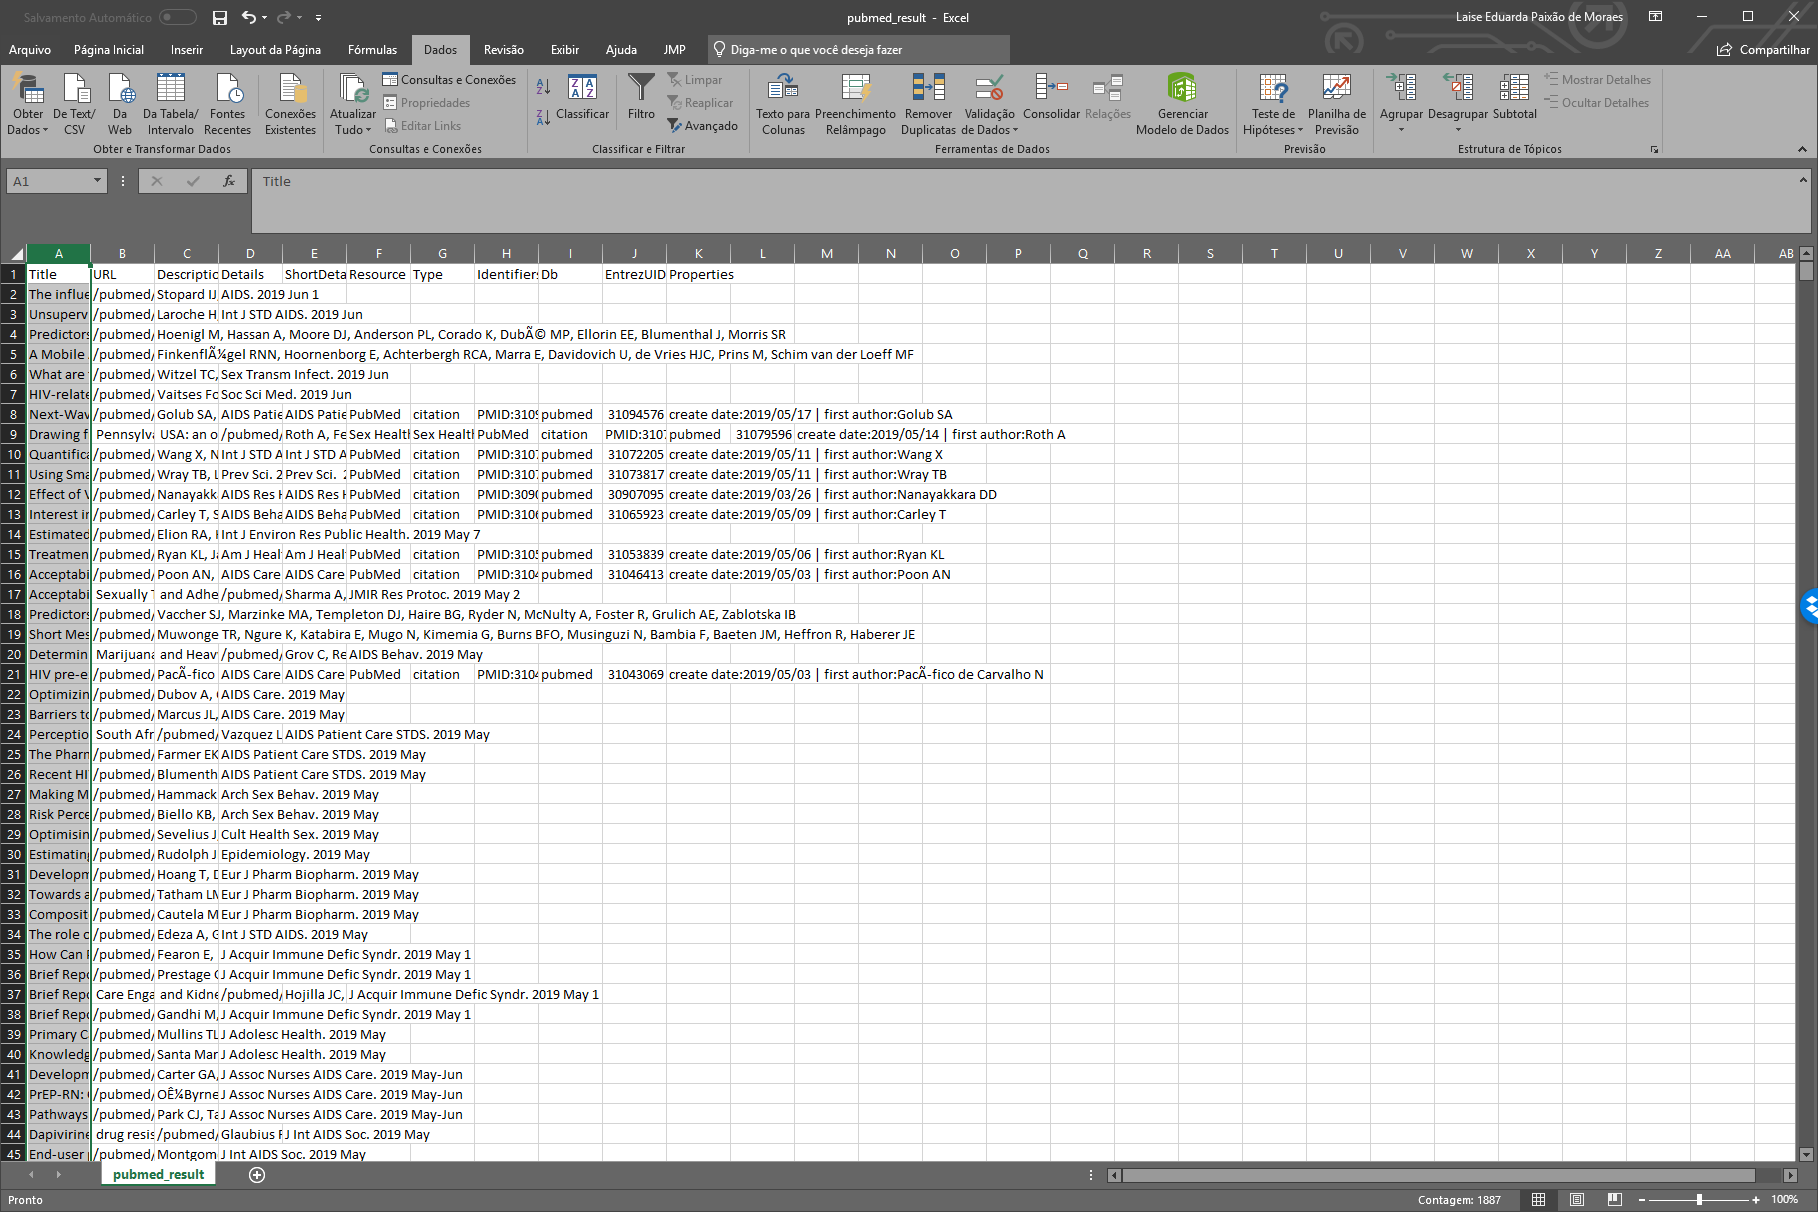The width and height of the screenshot is (1818, 1212).
Task: Click insert function fx button
Action: [229, 181]
